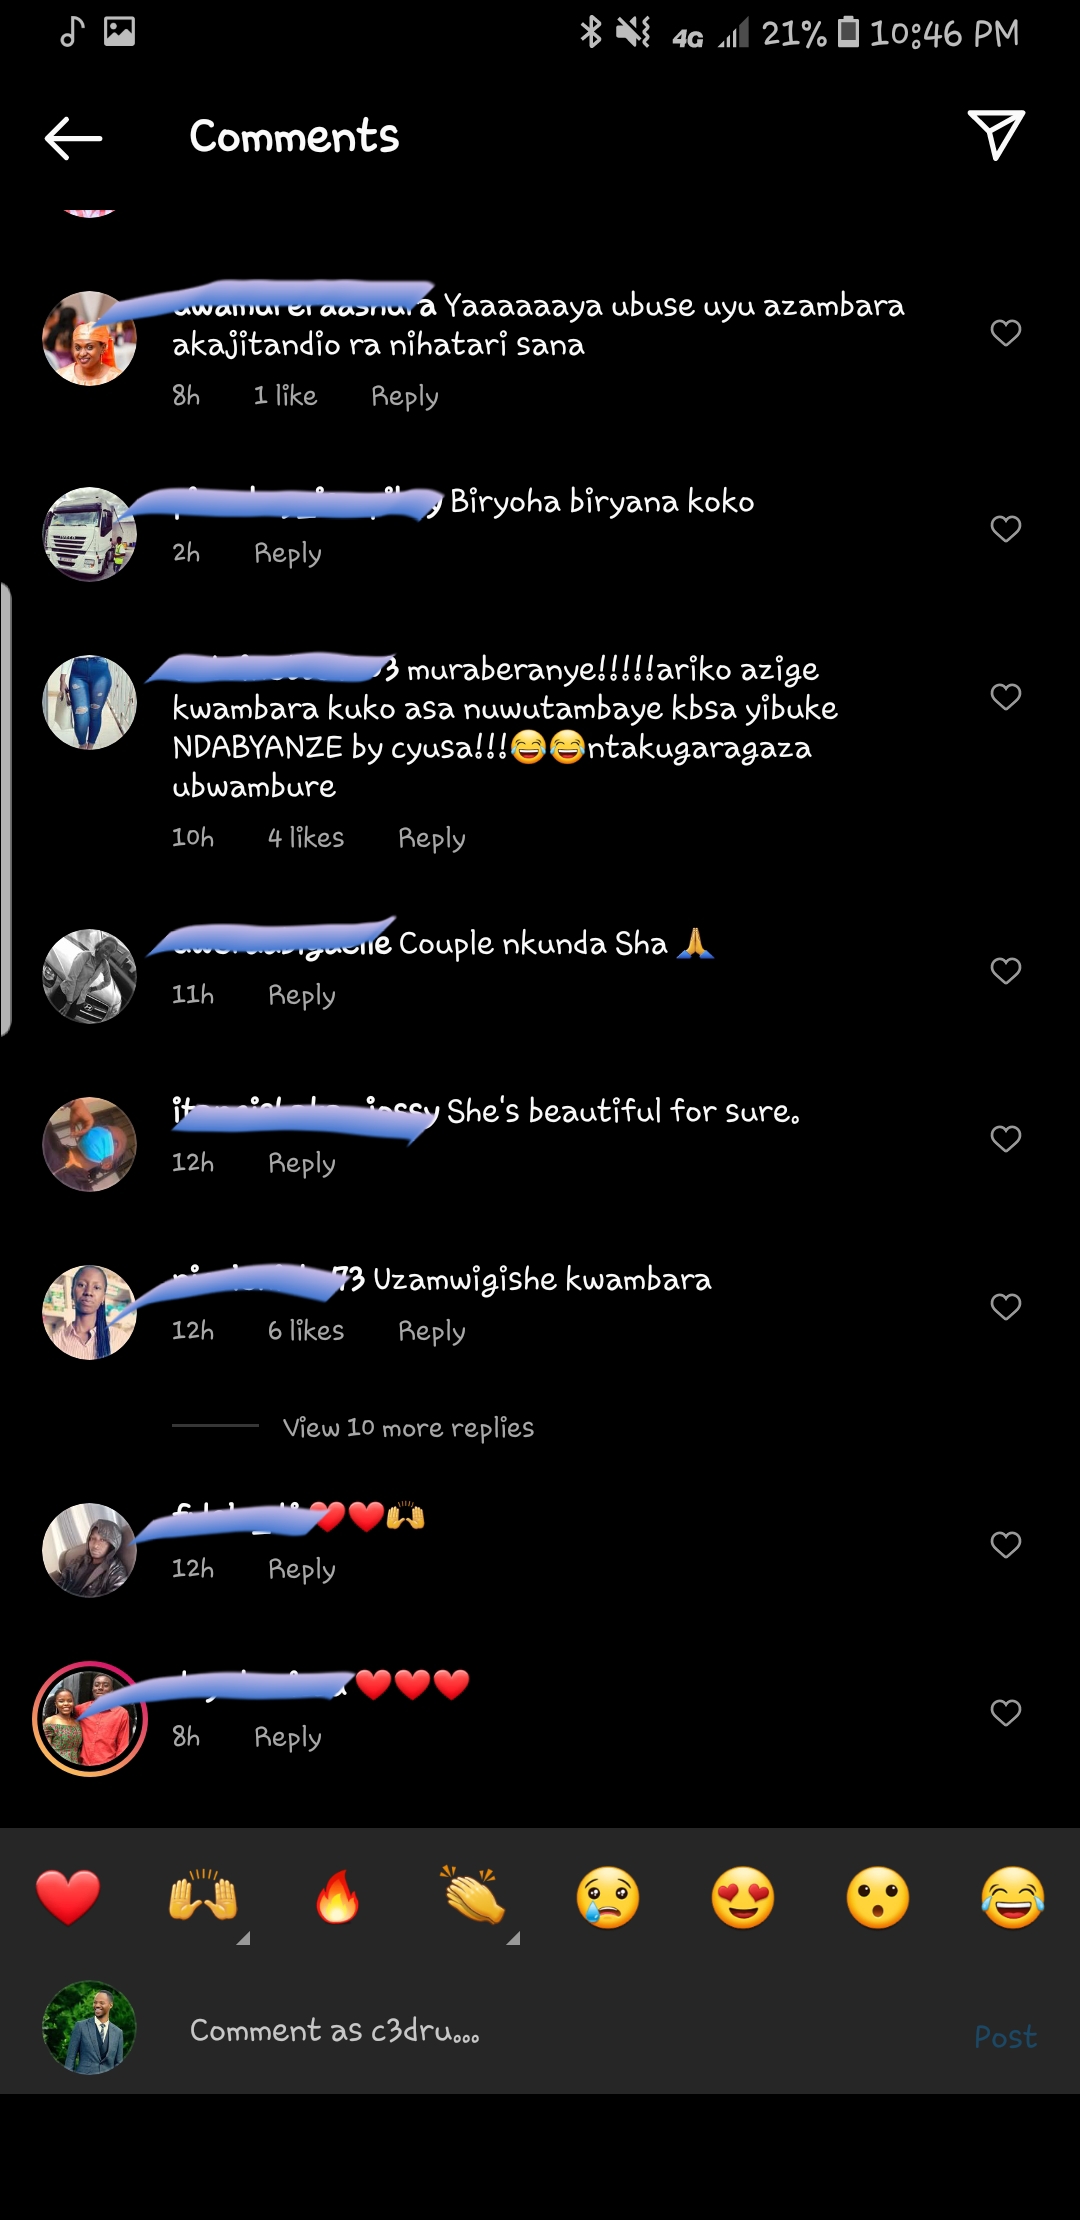Insert the heart eyes emoji
This screenshot has width=1080, height=2220.
point(743,1897)
